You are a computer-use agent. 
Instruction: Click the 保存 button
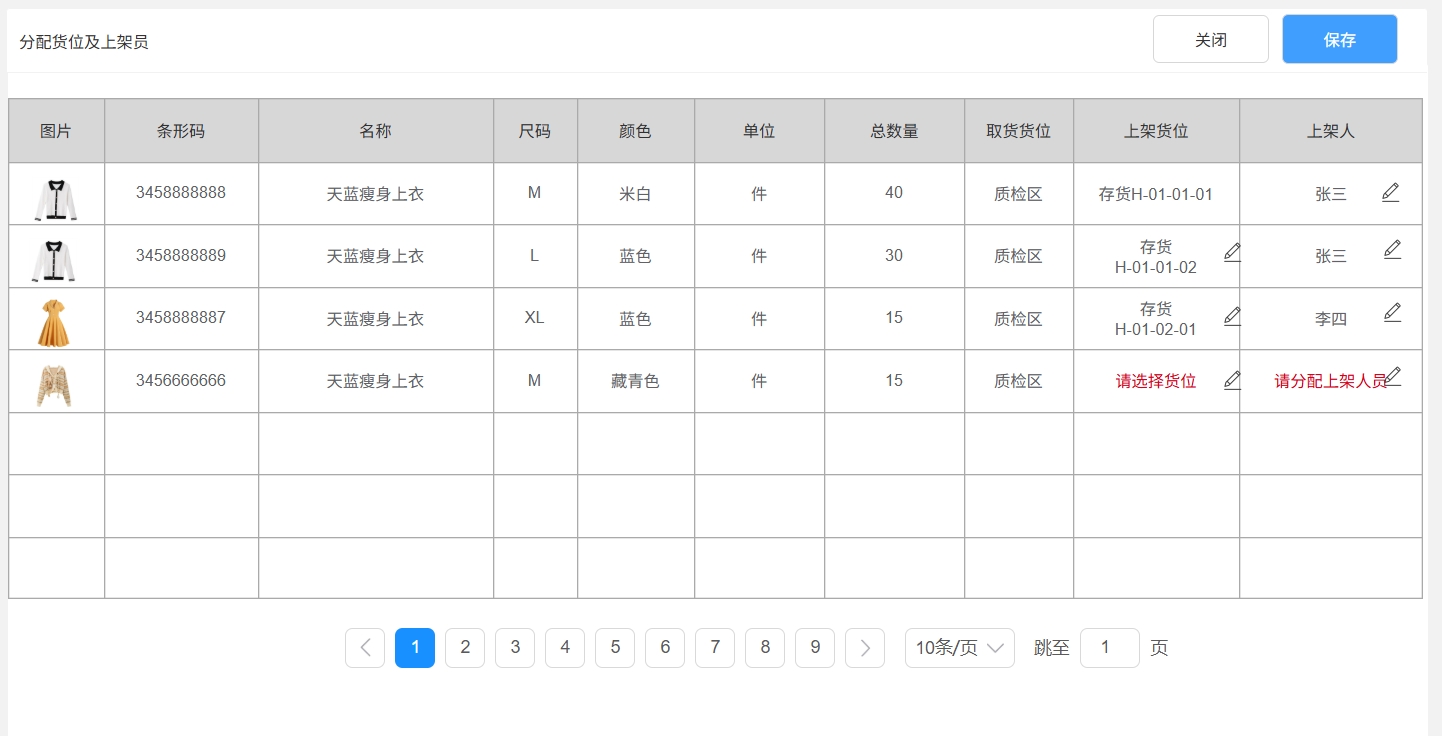[x=1340, y=39]
